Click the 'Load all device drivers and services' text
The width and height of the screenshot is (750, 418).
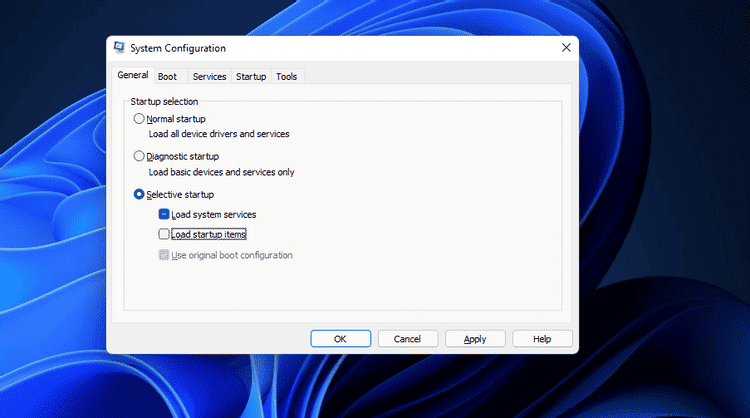pos(219,134)
